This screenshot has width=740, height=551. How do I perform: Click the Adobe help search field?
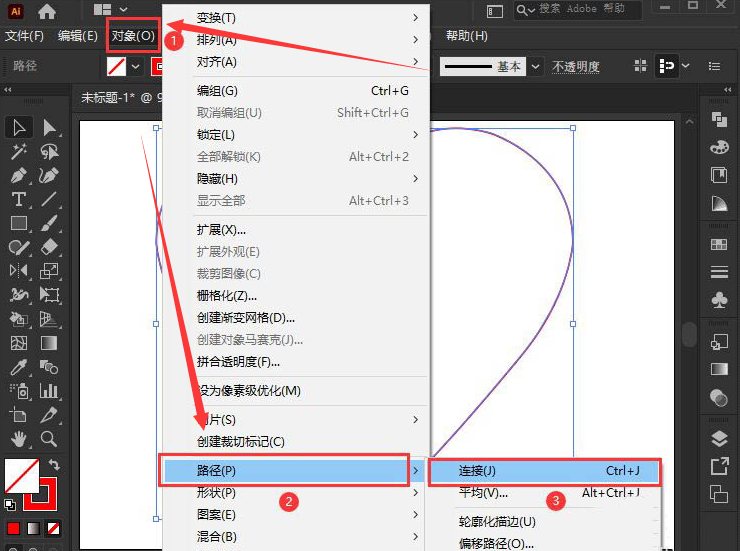click(578, 9)
